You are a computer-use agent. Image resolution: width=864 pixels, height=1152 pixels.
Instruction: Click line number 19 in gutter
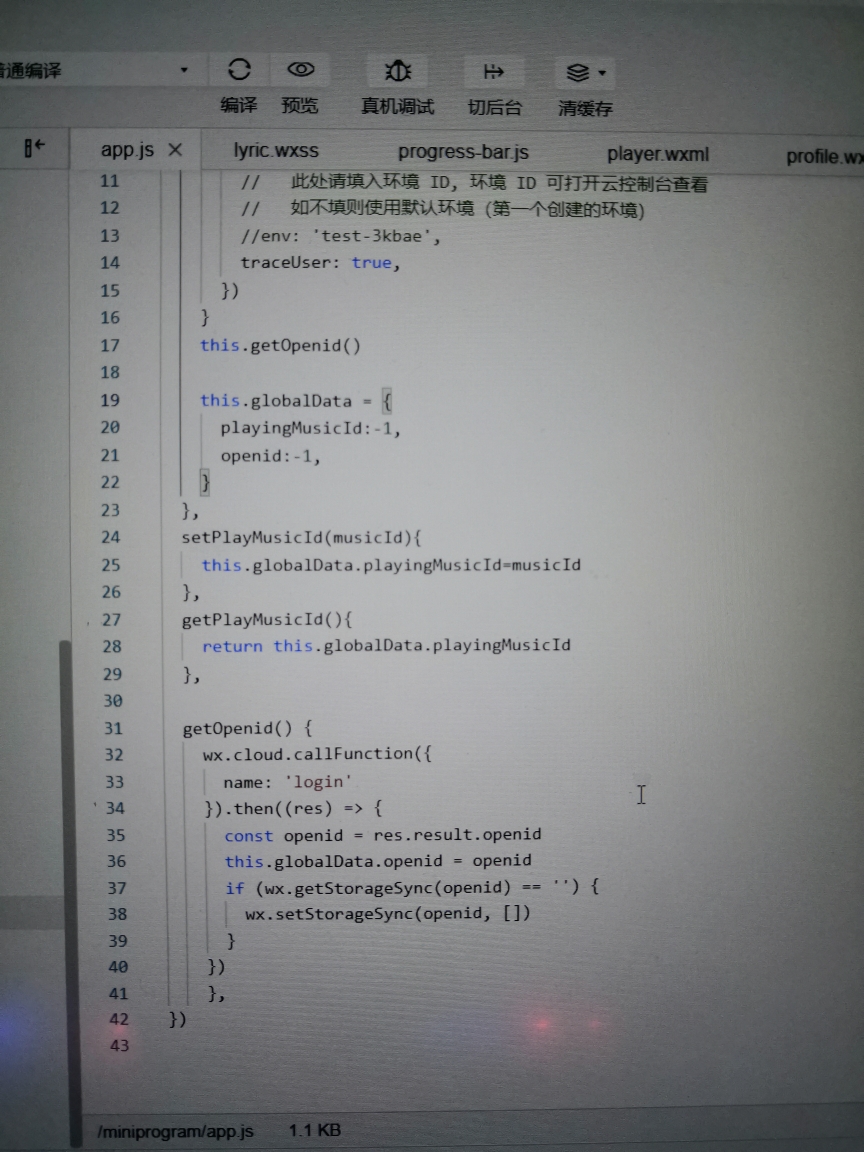(x=109, y=400)
